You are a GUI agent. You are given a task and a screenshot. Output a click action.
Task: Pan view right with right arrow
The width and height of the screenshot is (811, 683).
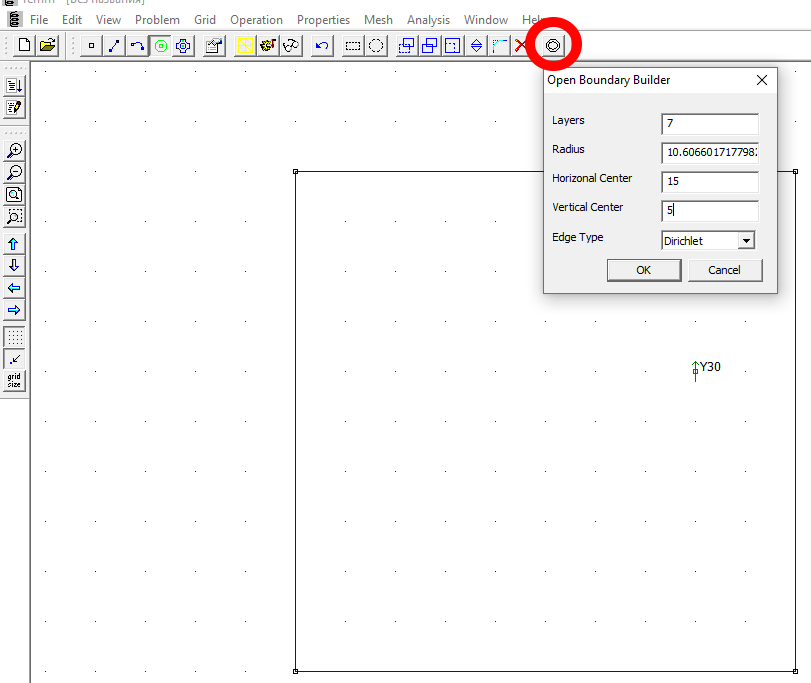[14, 310]
